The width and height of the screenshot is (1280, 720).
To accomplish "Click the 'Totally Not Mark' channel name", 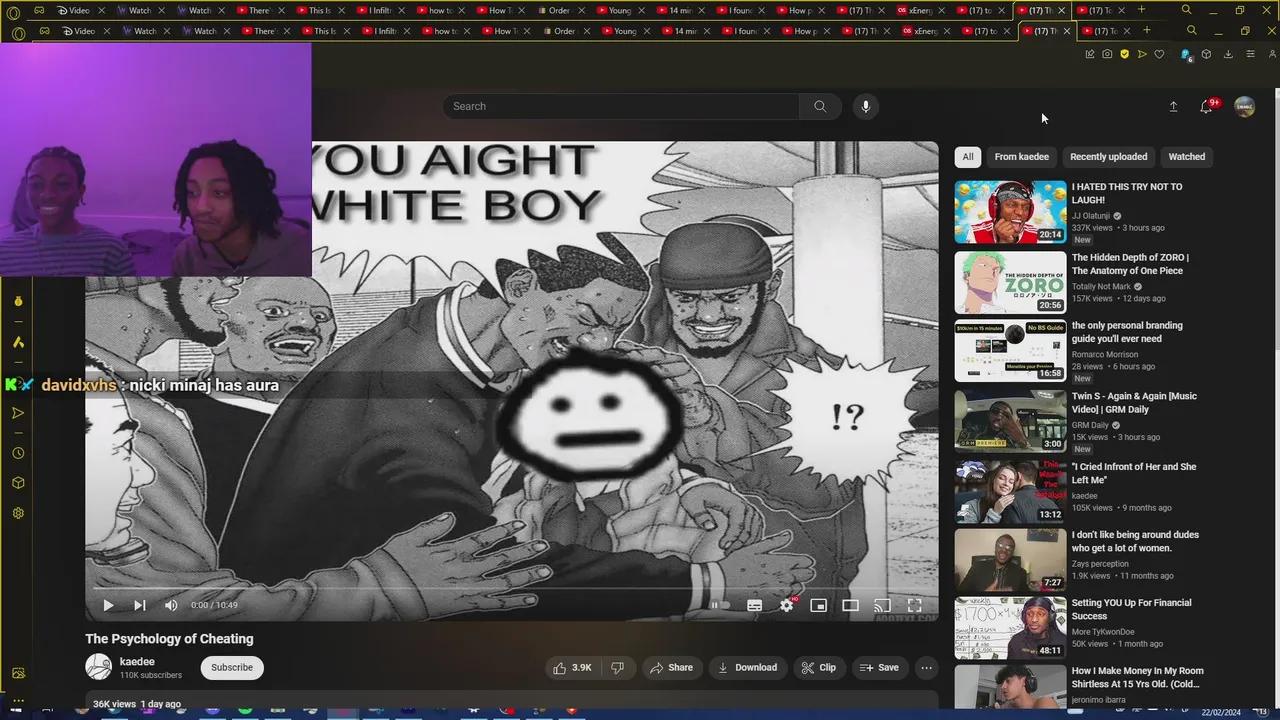I will 1101,287.
